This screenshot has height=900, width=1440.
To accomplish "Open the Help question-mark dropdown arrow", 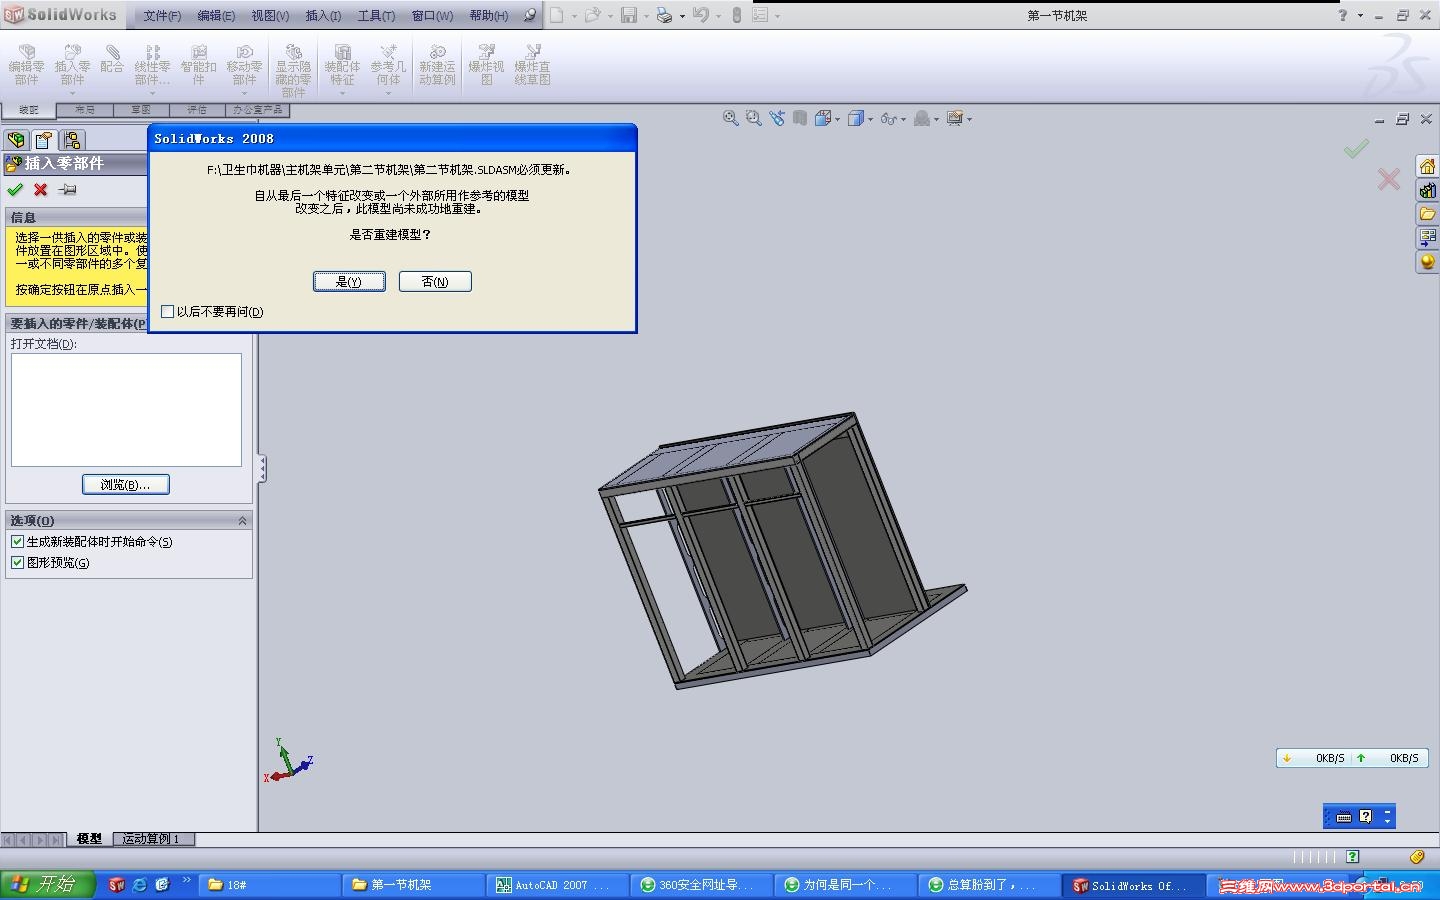I will coord(1360,16).
